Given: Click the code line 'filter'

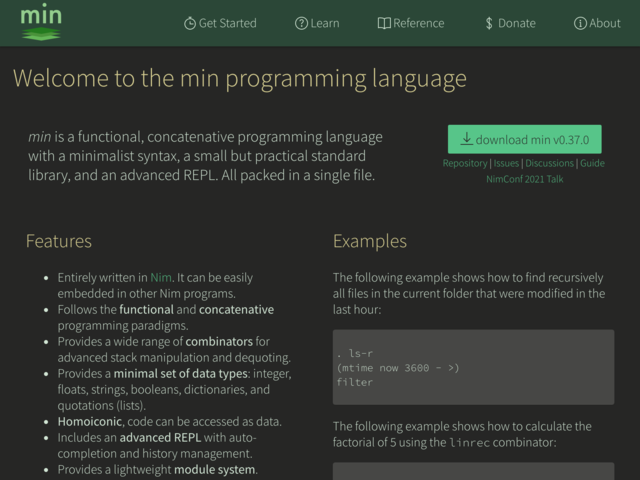Looking at the screenshot, I should 355,382.
